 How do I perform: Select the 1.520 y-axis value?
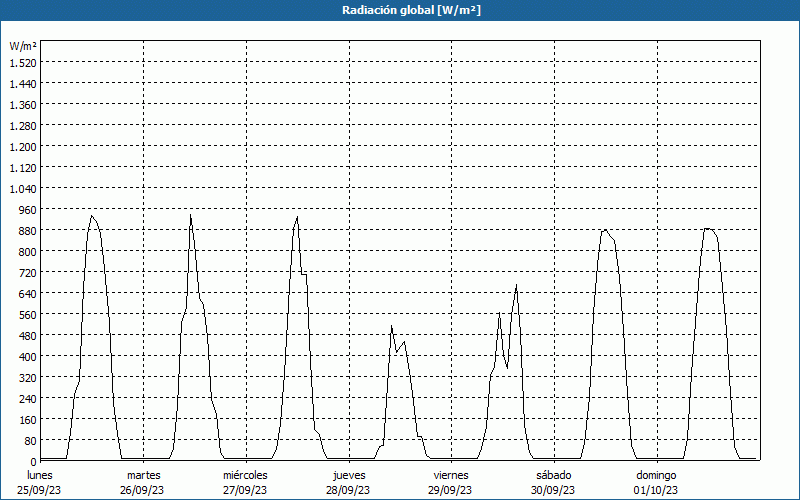click(23, 62)
